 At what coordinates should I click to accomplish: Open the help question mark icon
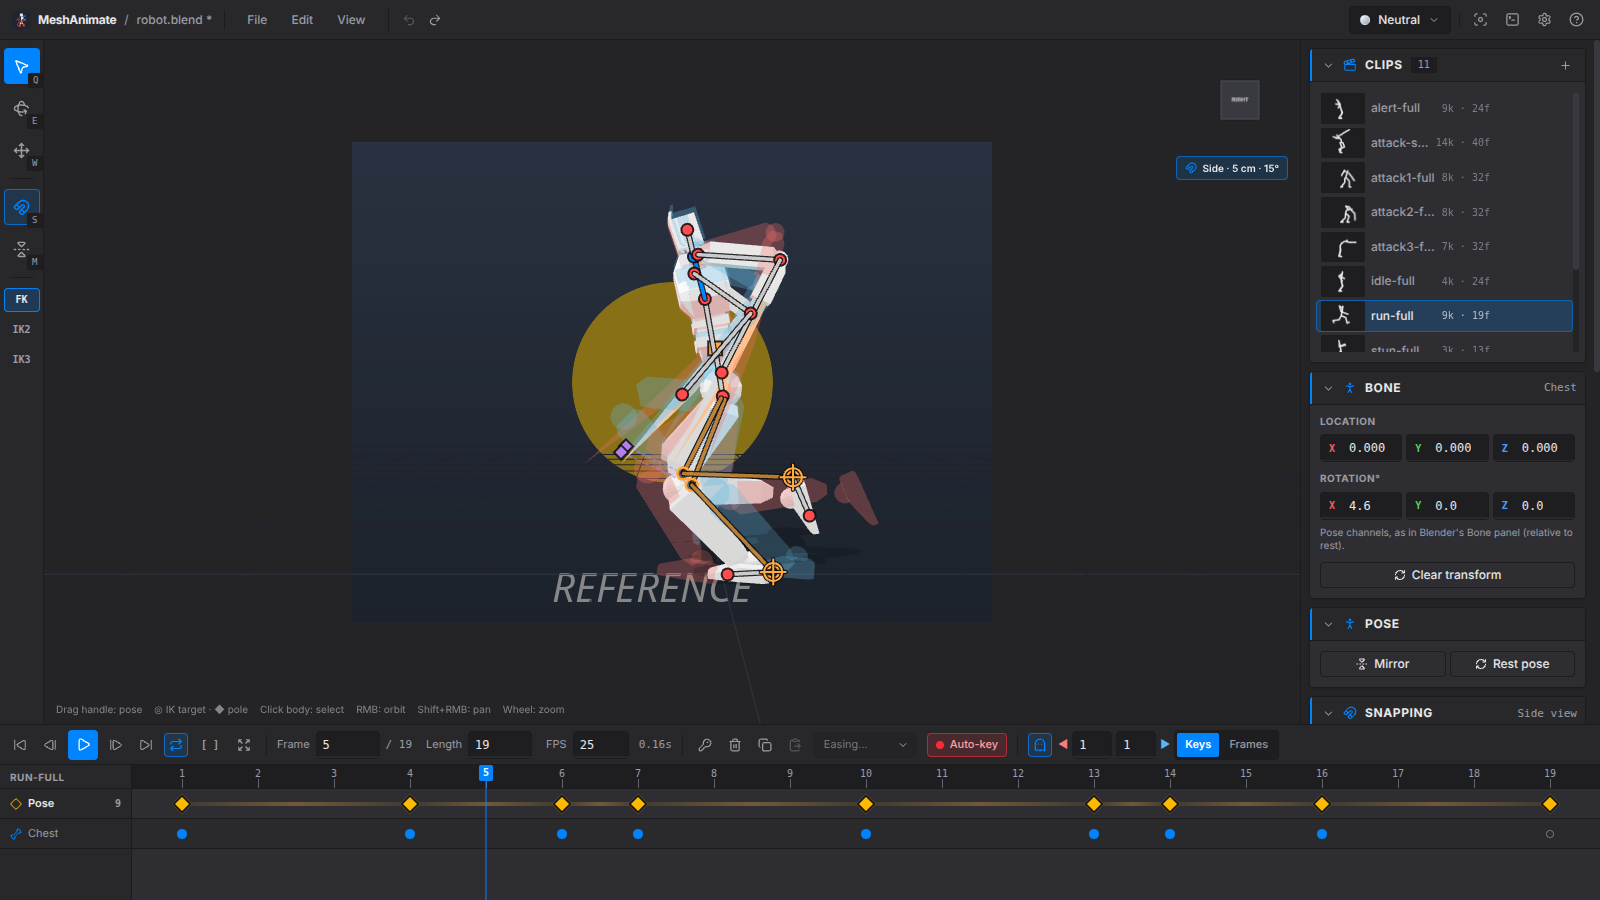1577,20
